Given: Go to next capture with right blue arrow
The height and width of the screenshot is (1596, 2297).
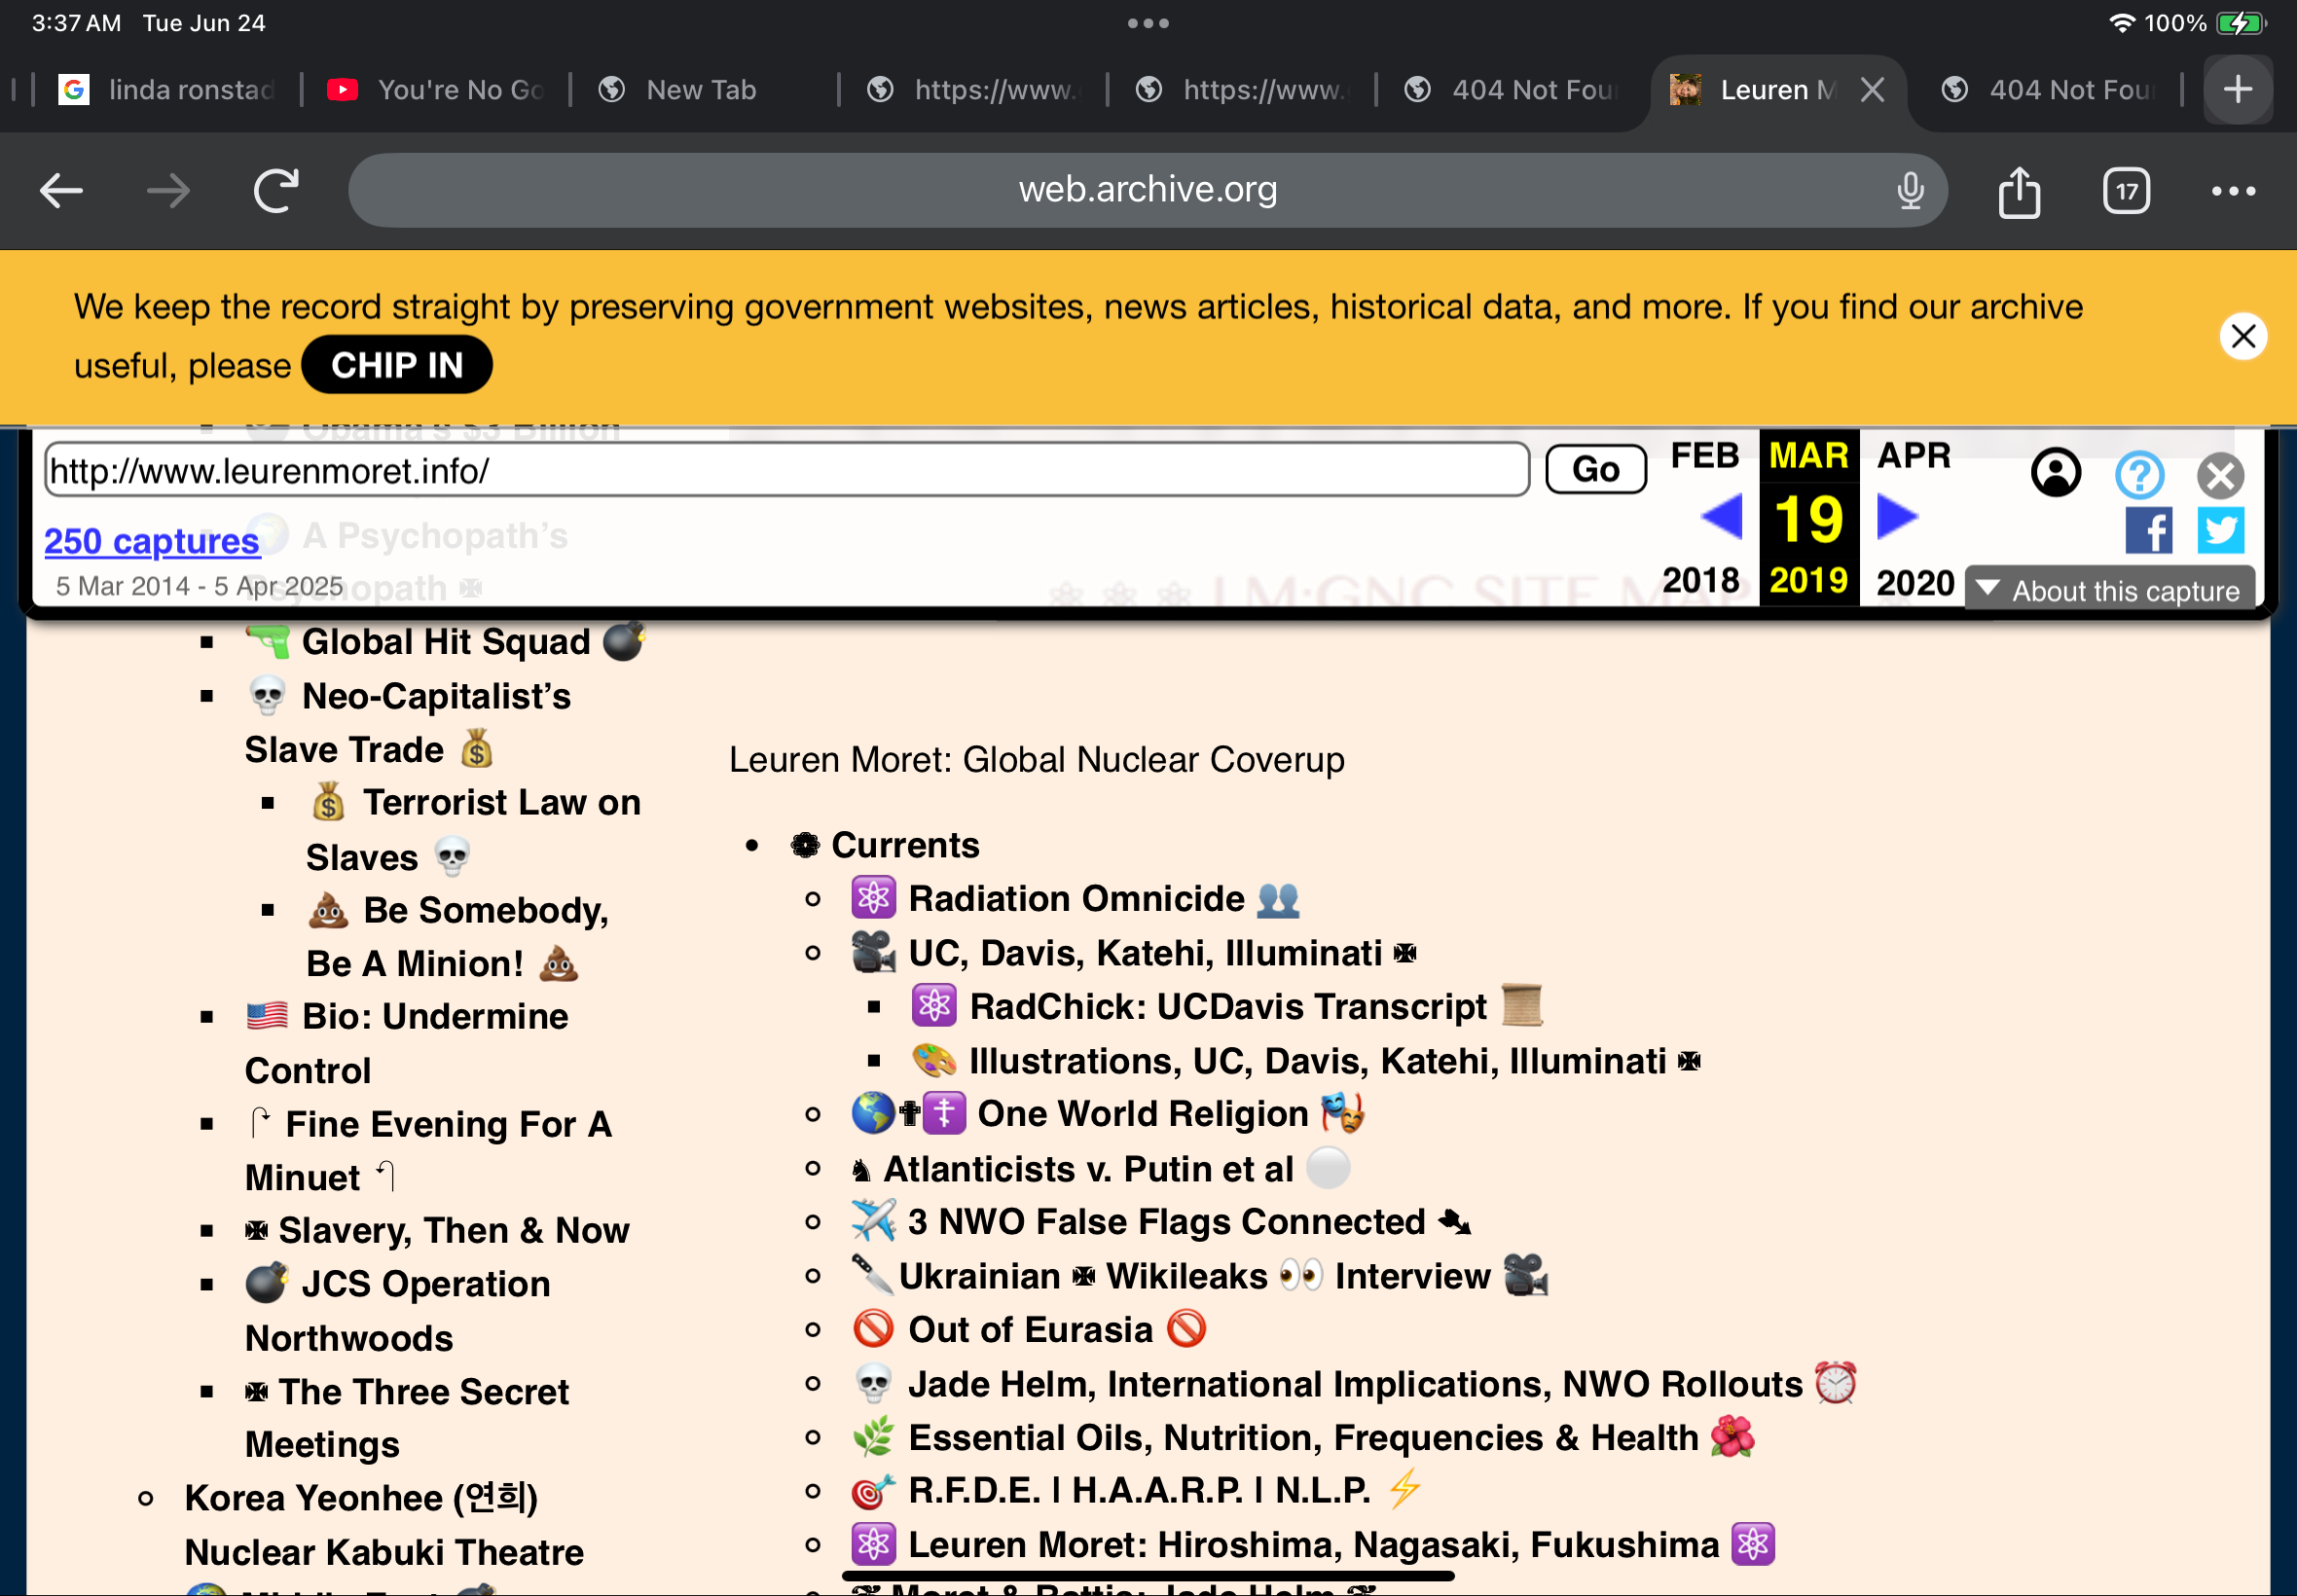Looking at the screenshot, I should click(x=1897, y=517).
